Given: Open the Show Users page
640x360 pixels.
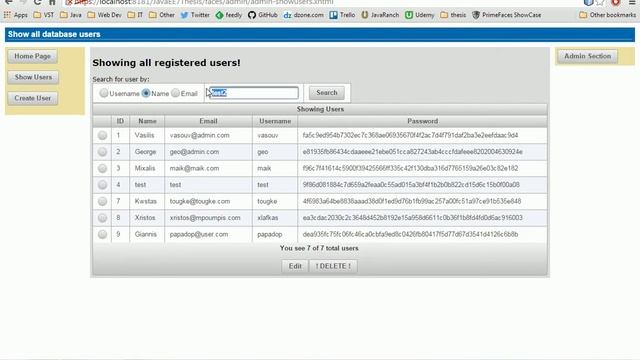Looking at the screenshot, I should click(x=33, y=77).
